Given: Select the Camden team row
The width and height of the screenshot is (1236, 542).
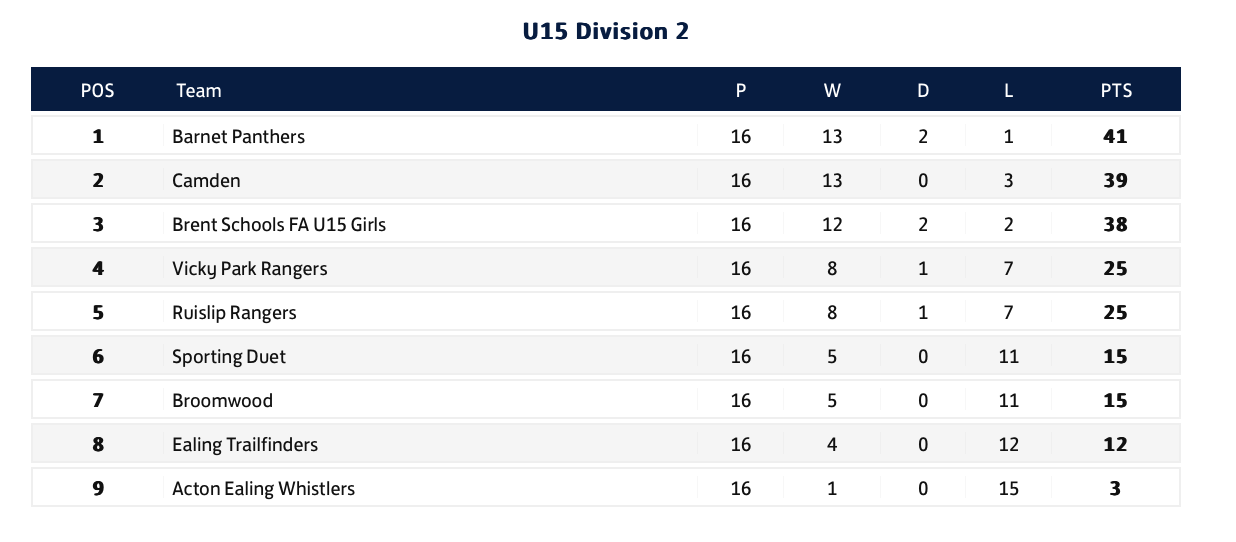Looking at the screenshot, I should 206,180.
